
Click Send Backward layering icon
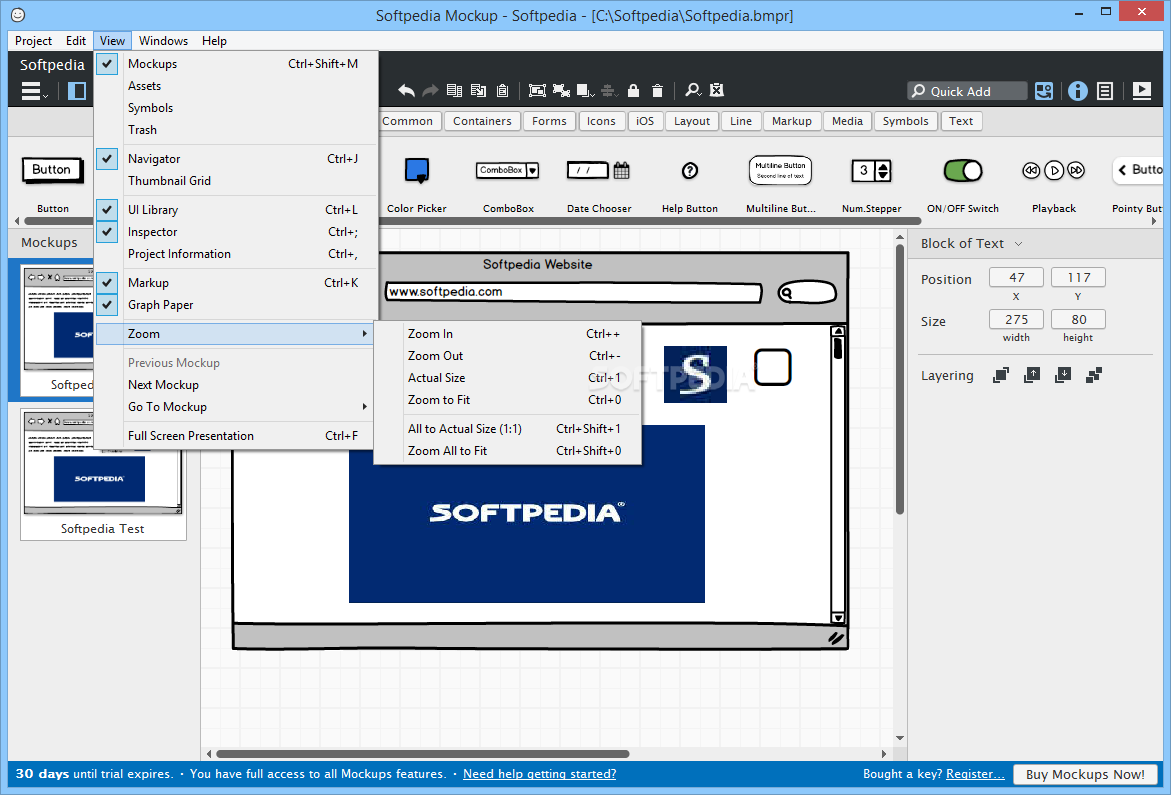coord(1063,375)
